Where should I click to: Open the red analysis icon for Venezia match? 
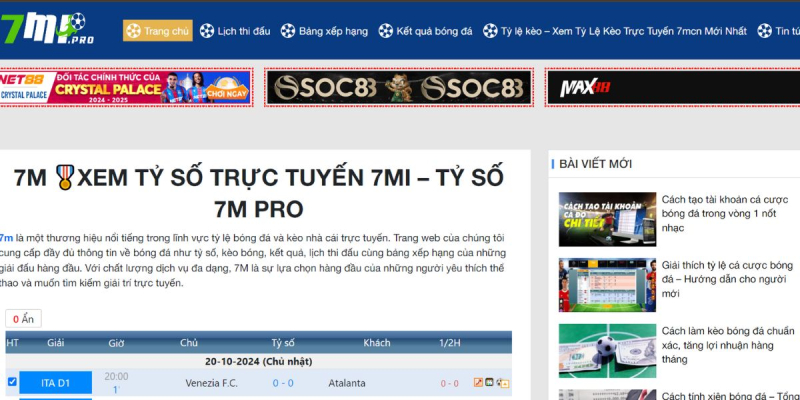(x=478, y=383)
